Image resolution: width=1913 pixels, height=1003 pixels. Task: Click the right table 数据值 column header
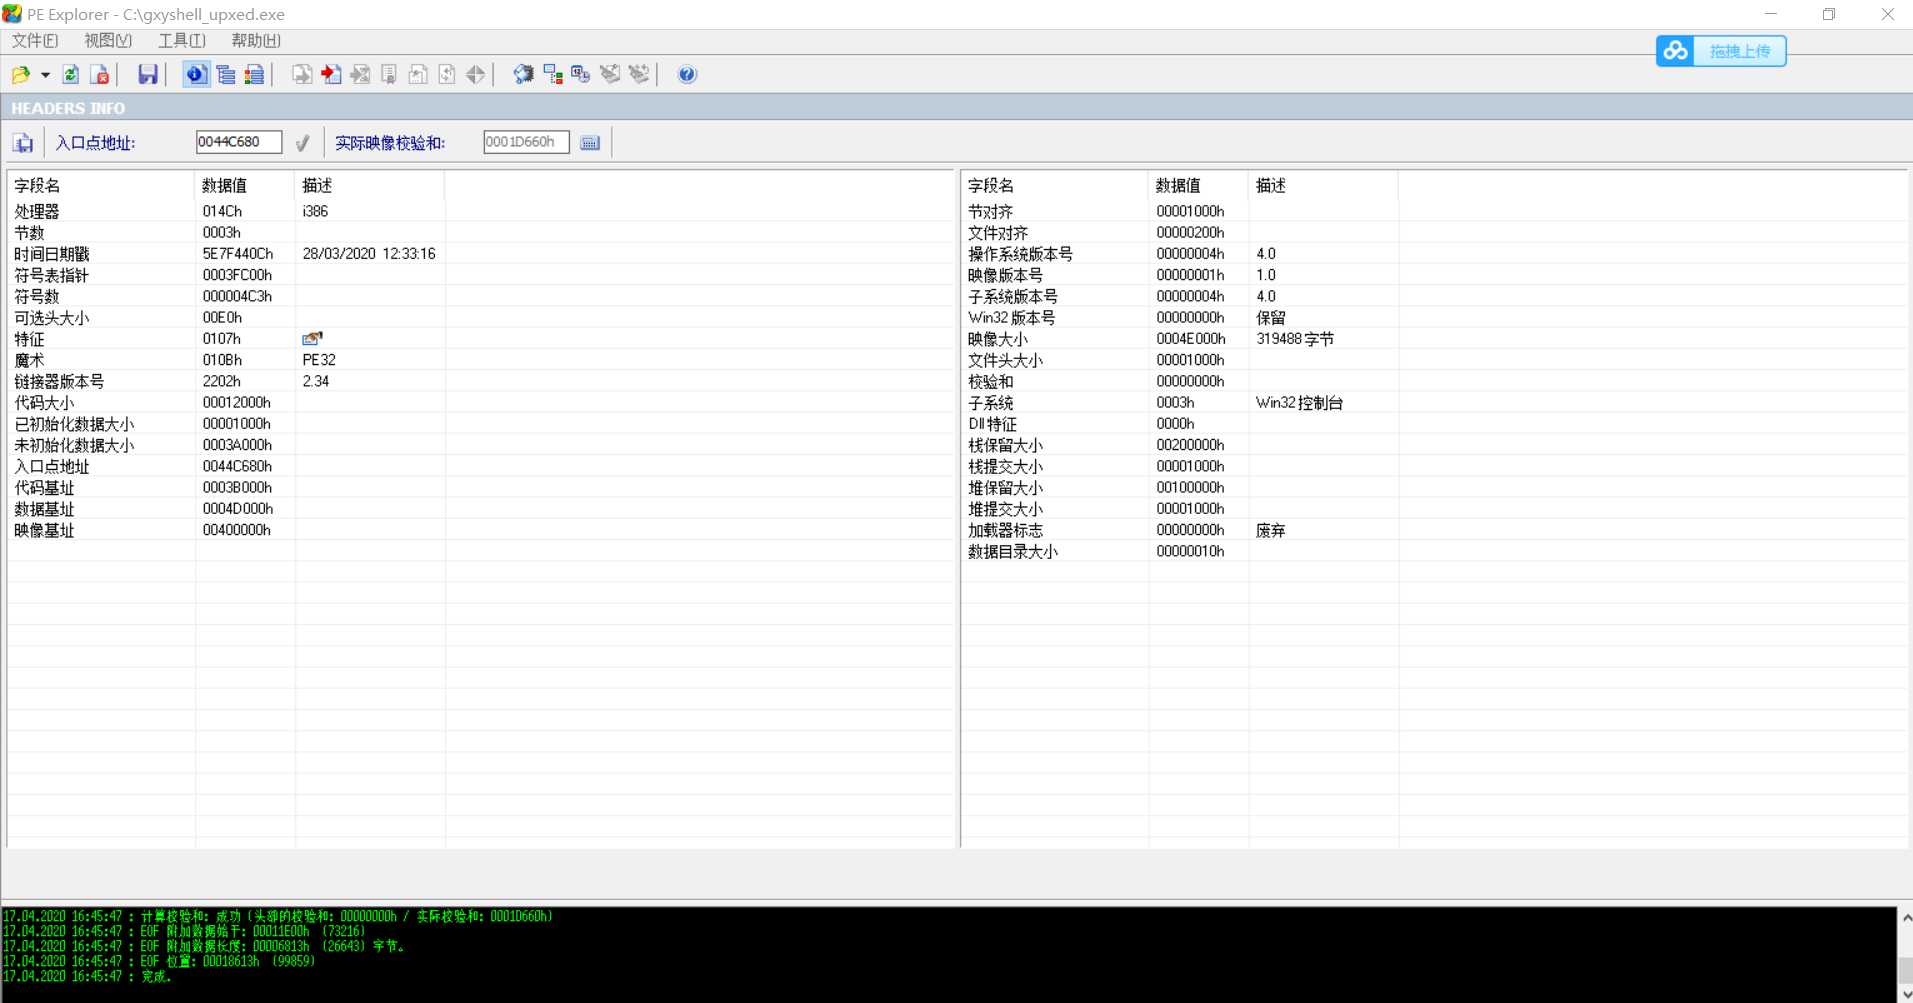pos(1199,185)
